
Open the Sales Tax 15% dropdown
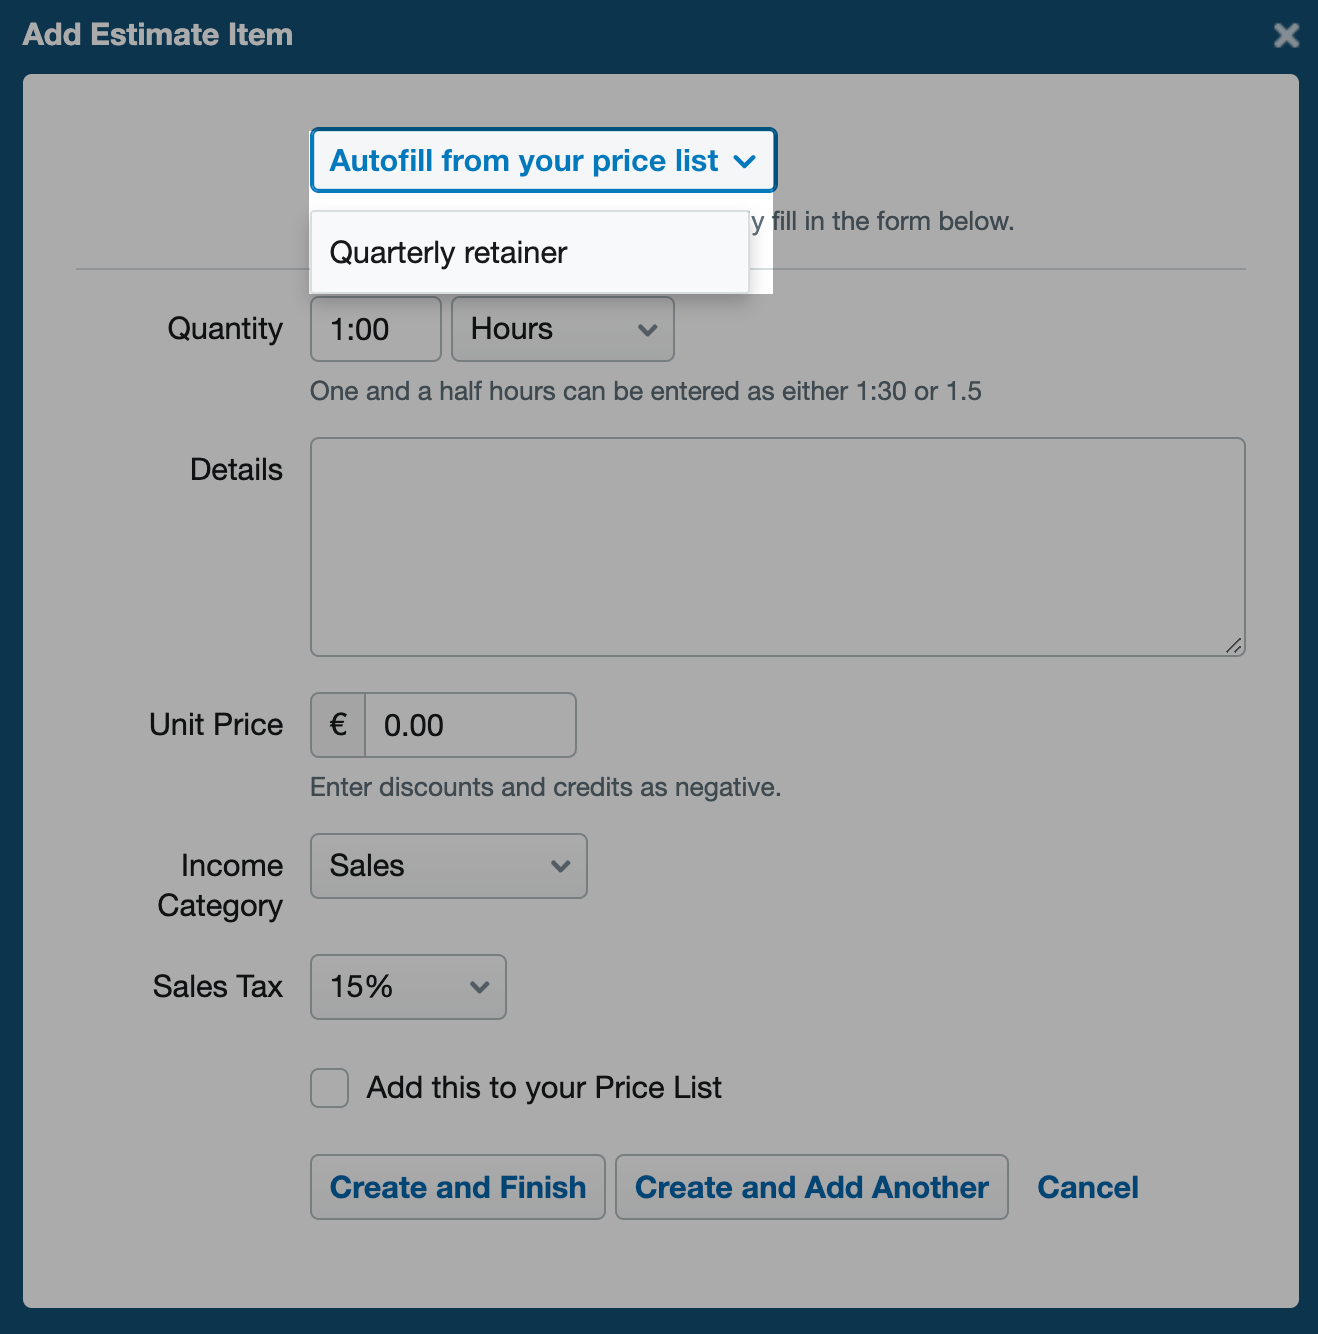point(408,987)
